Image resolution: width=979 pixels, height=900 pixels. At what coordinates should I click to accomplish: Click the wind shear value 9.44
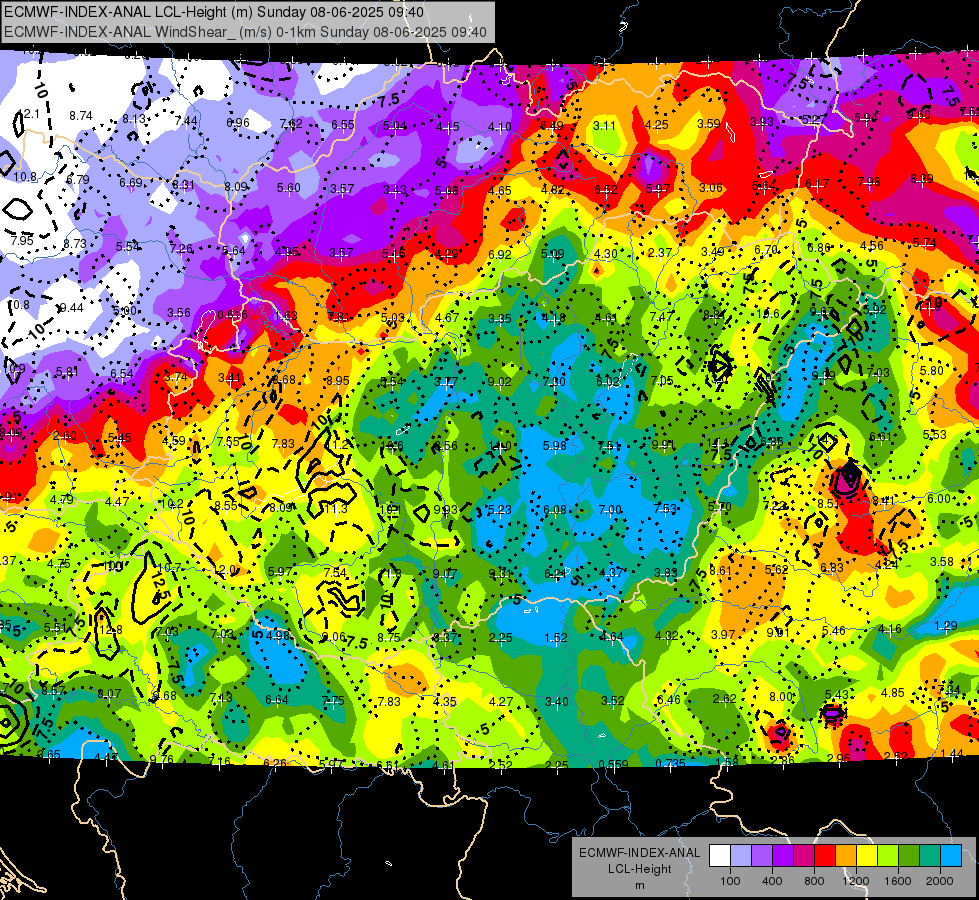(71, 307)
